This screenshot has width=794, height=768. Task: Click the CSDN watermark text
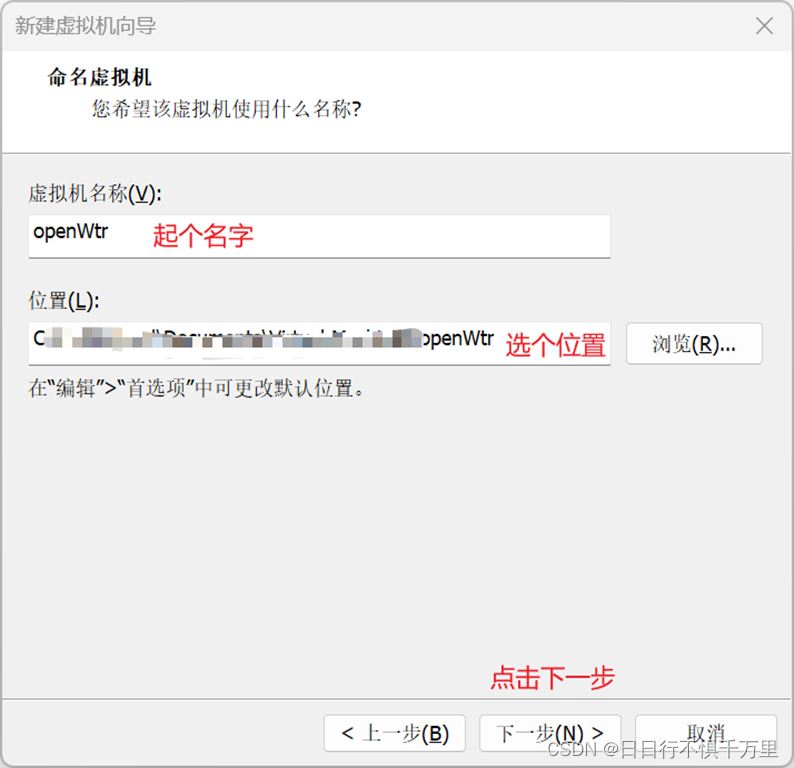[663, 748]
